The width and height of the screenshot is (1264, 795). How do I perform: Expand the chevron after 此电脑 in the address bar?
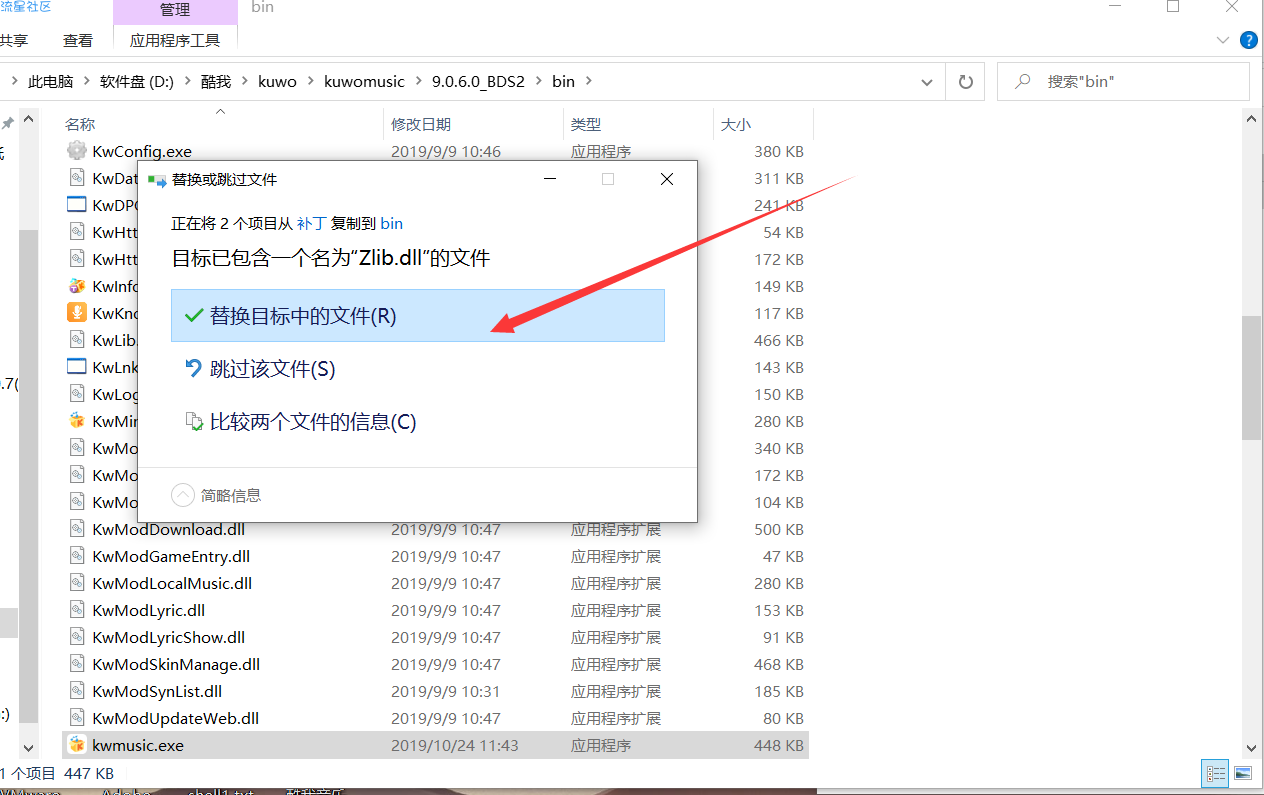(85, 82)
